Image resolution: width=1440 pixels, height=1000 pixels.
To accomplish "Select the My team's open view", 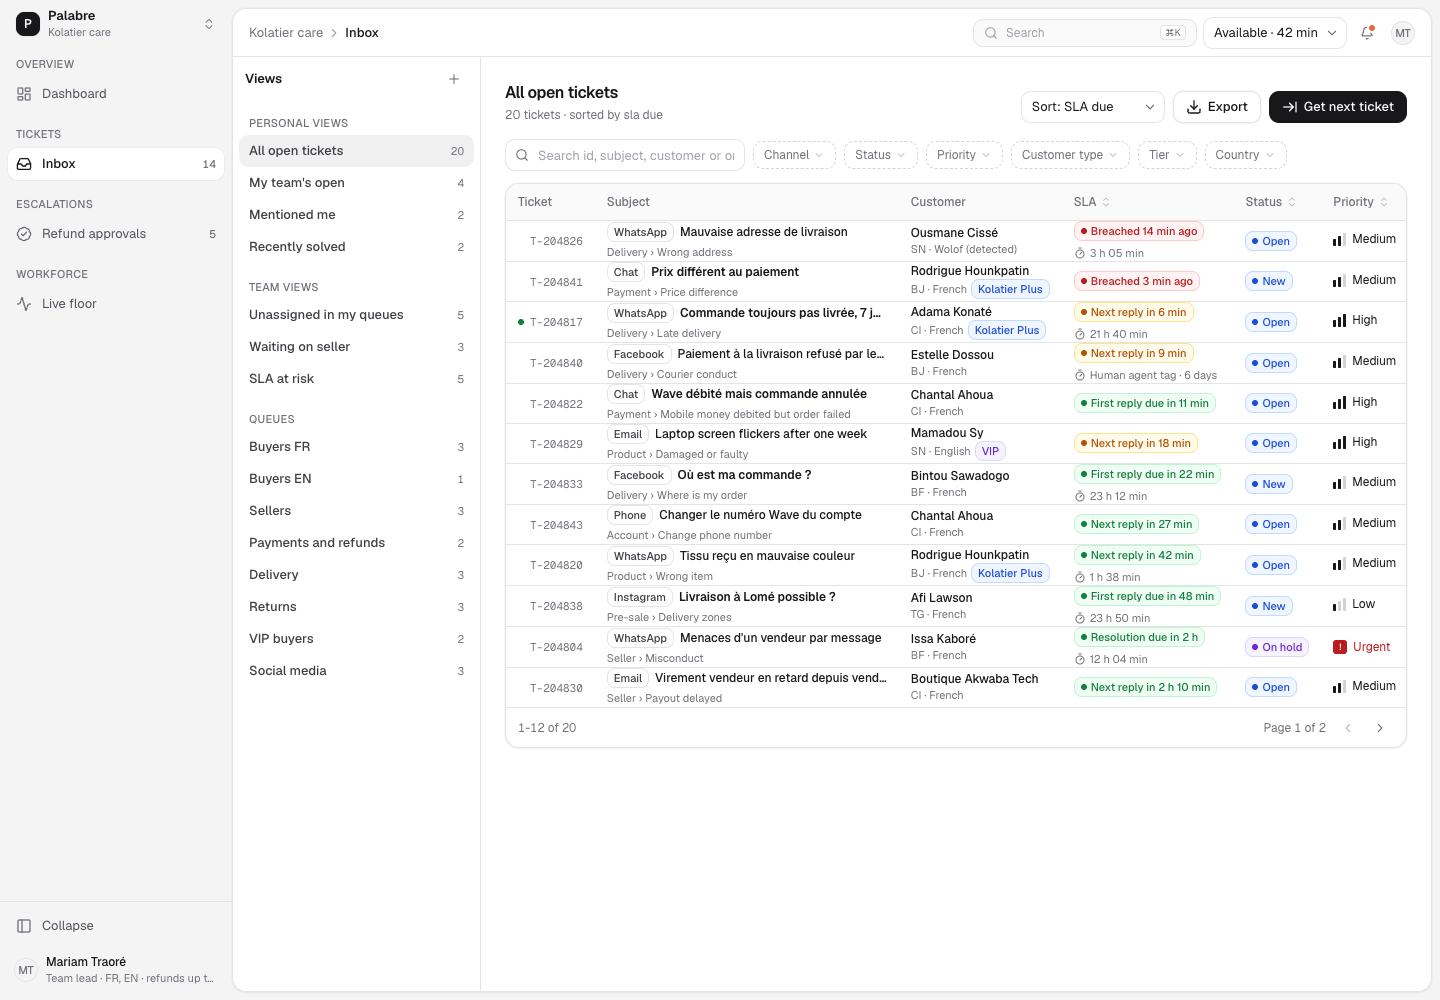I will 356,183.
